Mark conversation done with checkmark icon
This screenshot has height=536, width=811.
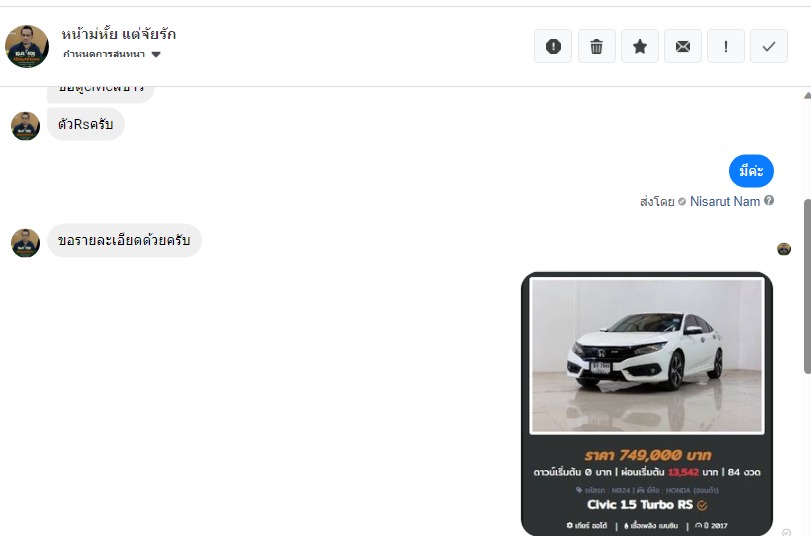click(769, 47)
